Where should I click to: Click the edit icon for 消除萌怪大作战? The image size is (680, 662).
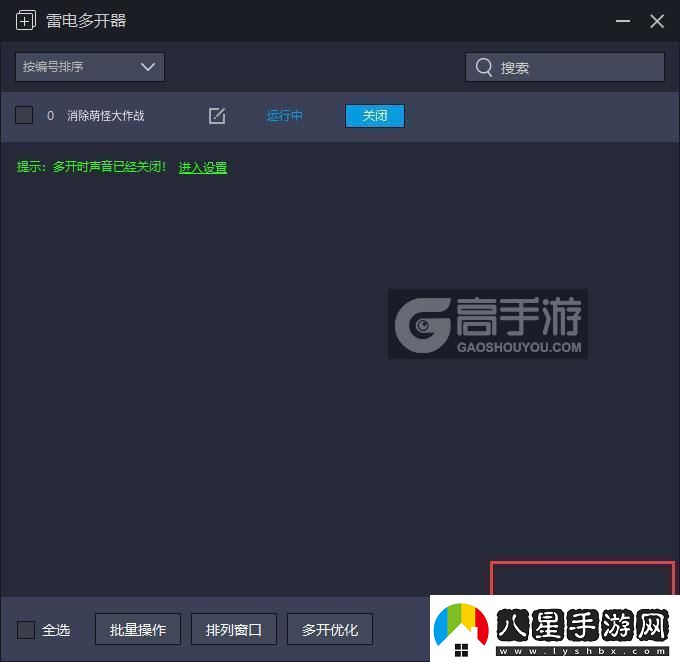point(217,116)
